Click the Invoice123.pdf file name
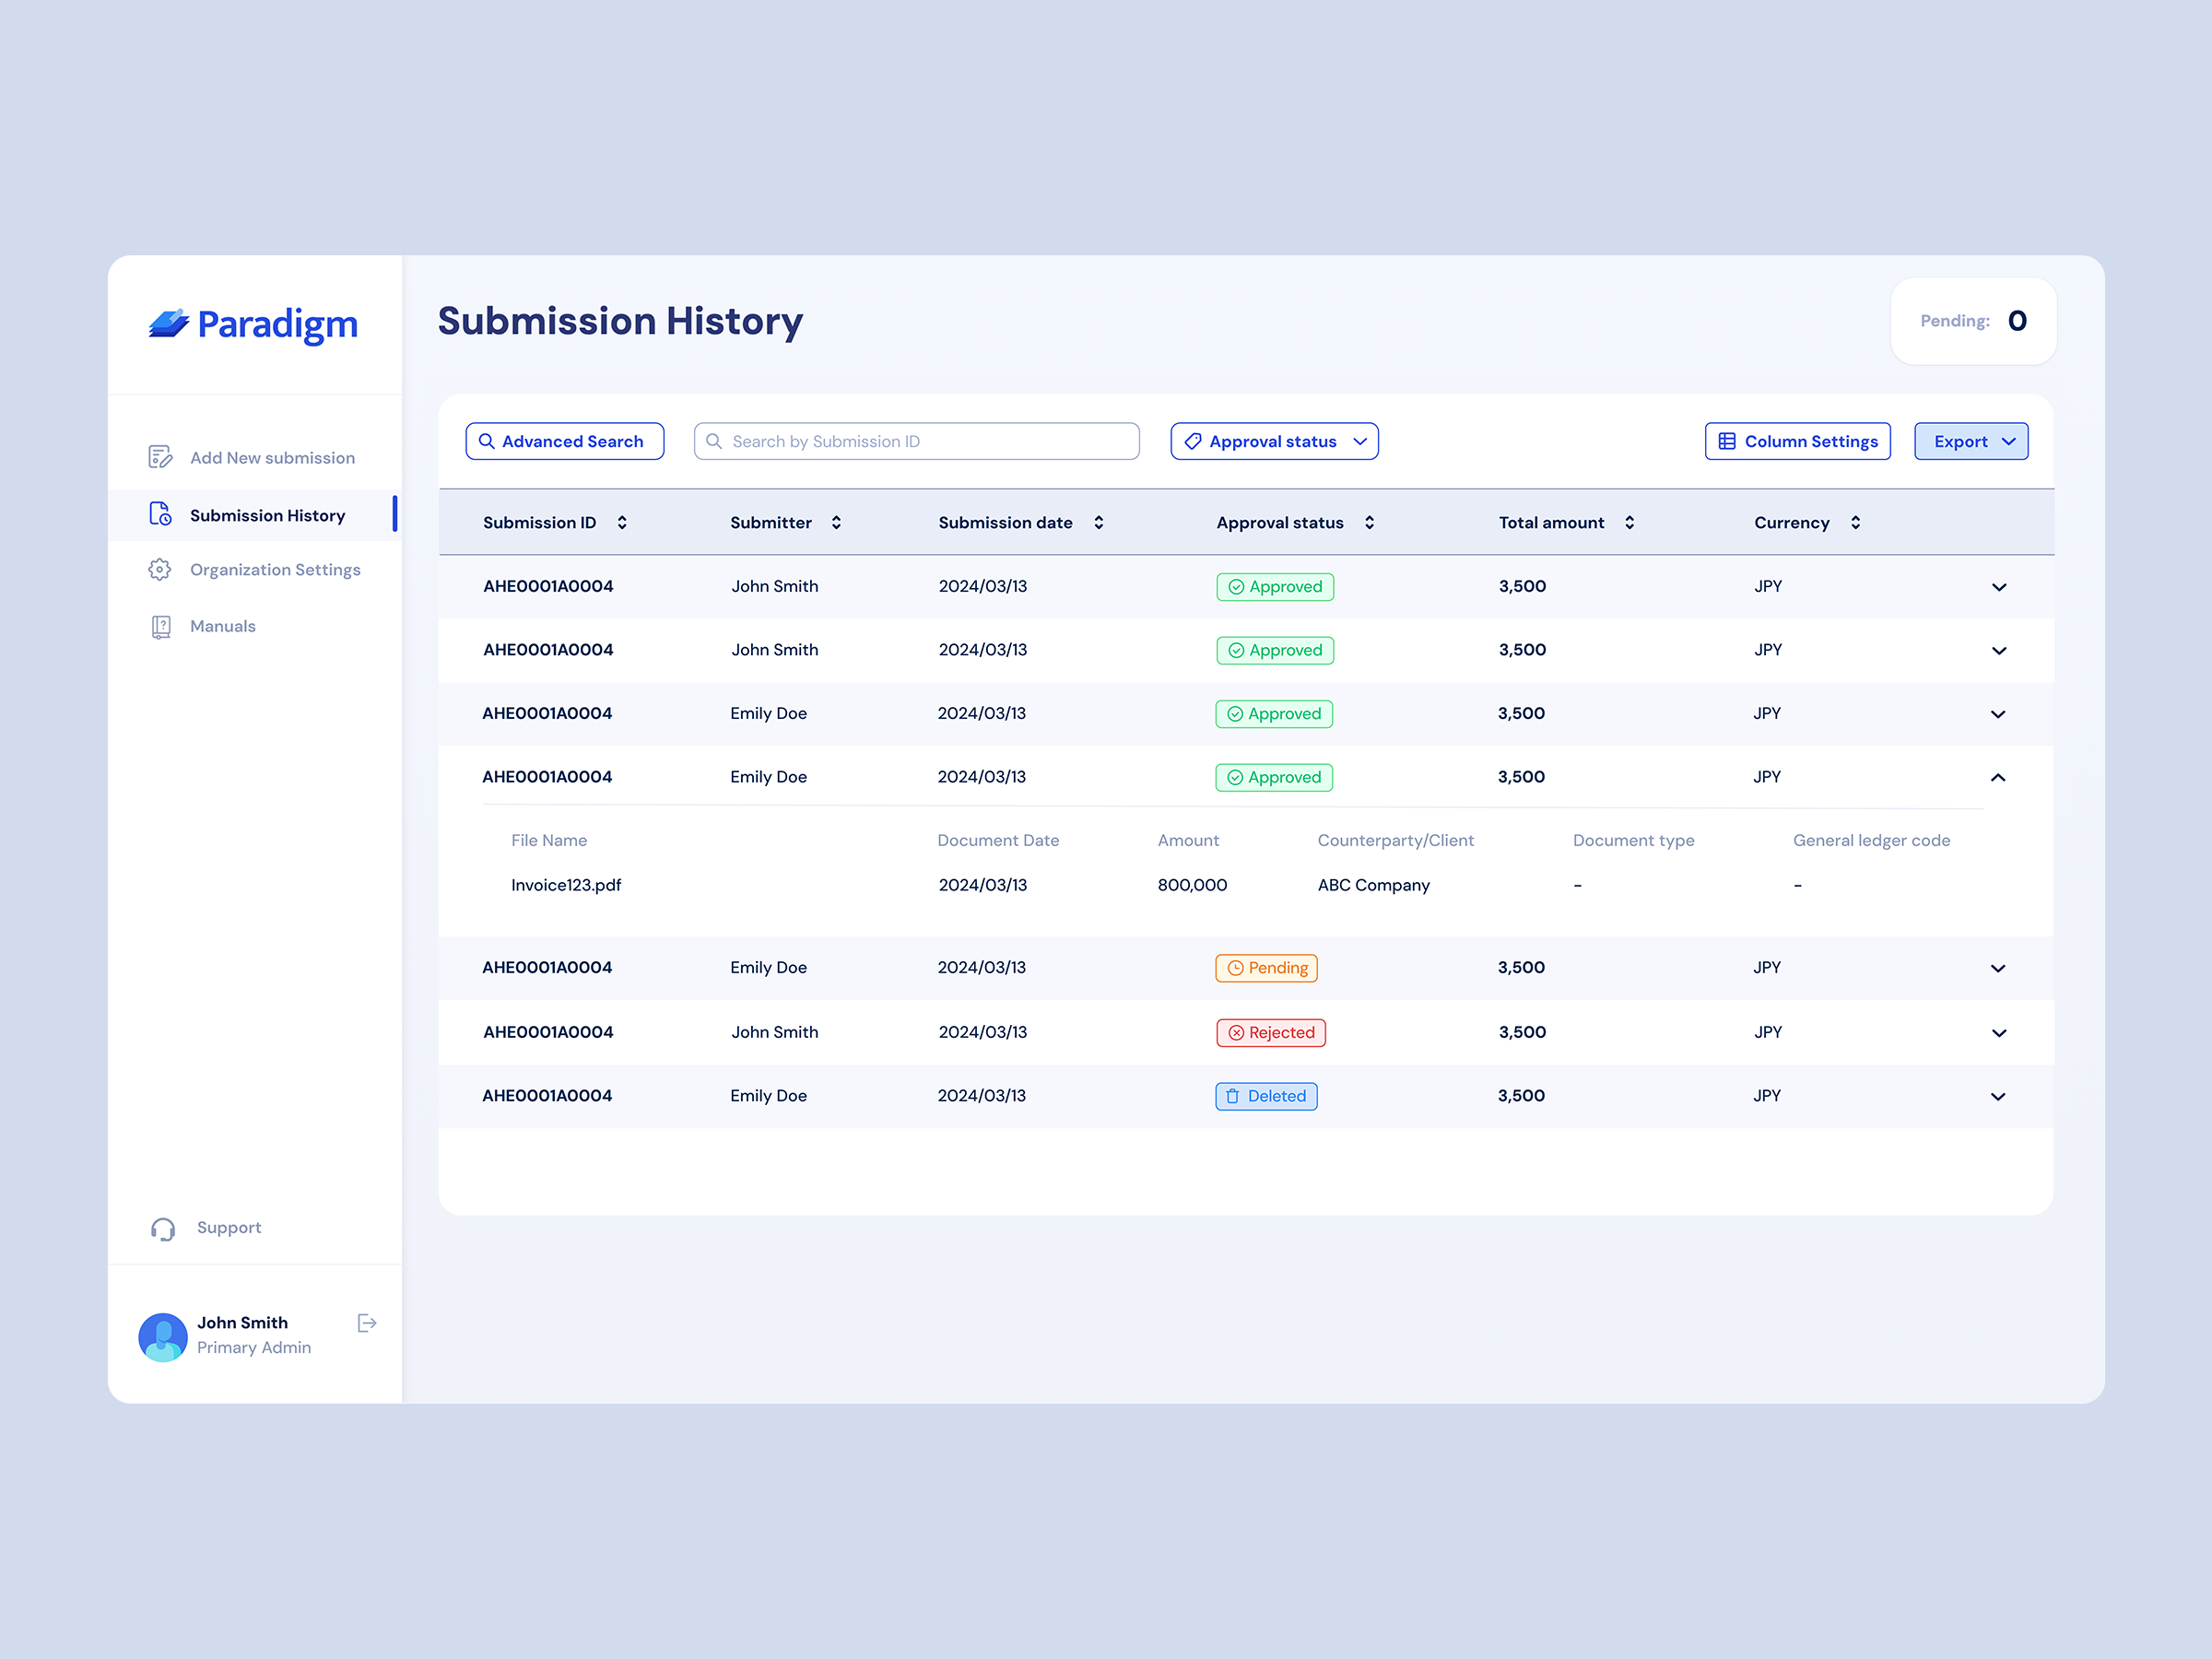Viewport: 2212px width, 1659px height. 566,885
